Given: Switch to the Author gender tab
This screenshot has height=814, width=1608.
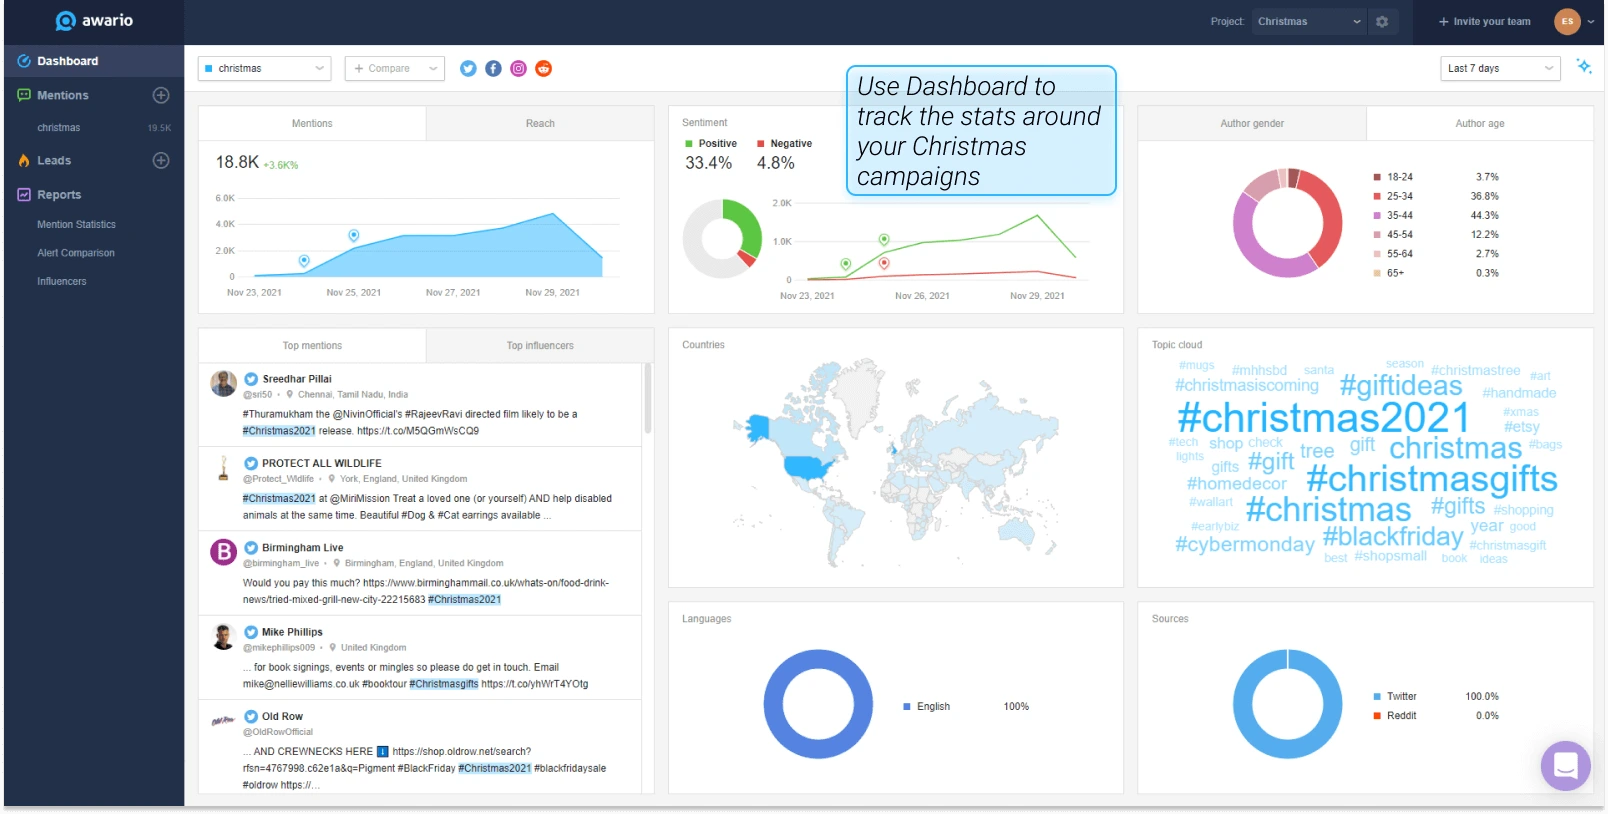Looking at the screenshot, I should tap(1252, 123).
